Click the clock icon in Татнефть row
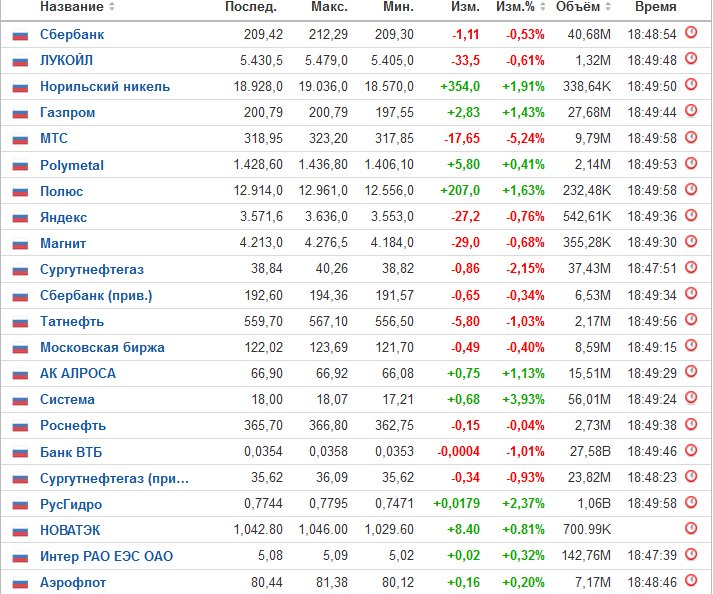The width and height of the screenshot is (713, 594). [x=691, y=320]
